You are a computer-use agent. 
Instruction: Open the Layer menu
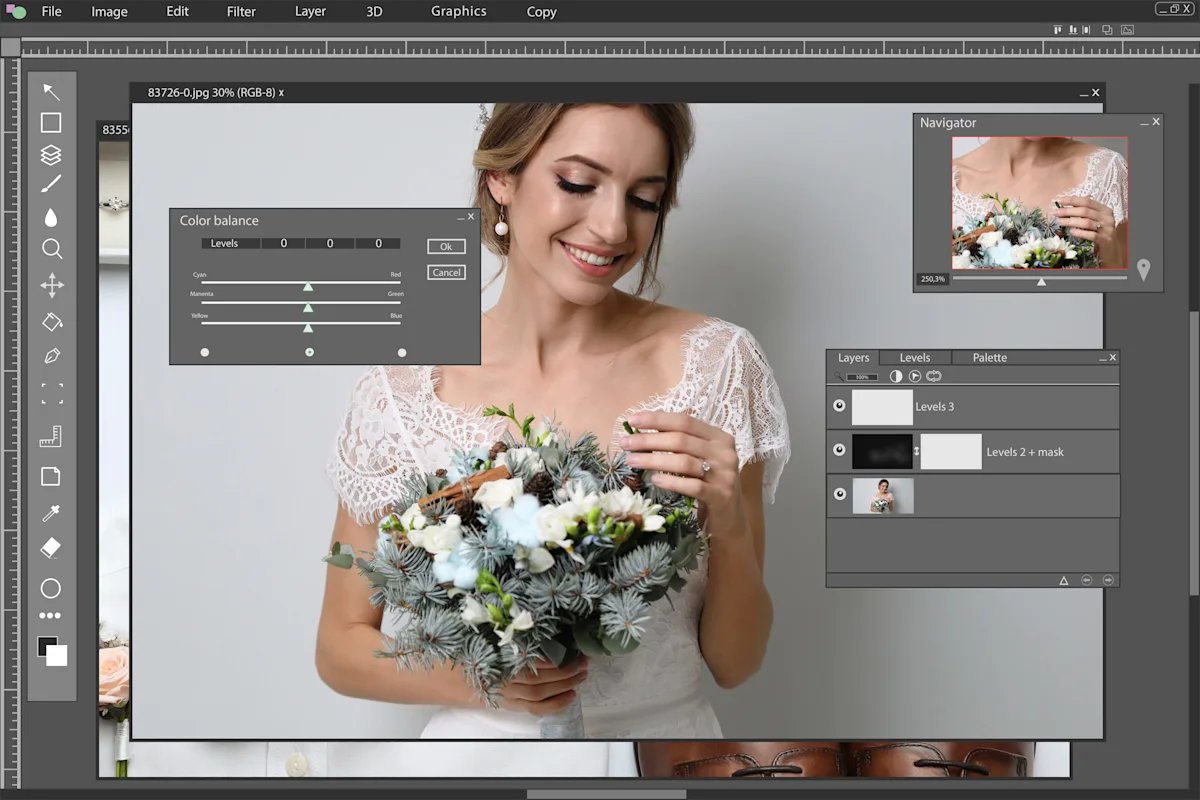tap(309, 11)
